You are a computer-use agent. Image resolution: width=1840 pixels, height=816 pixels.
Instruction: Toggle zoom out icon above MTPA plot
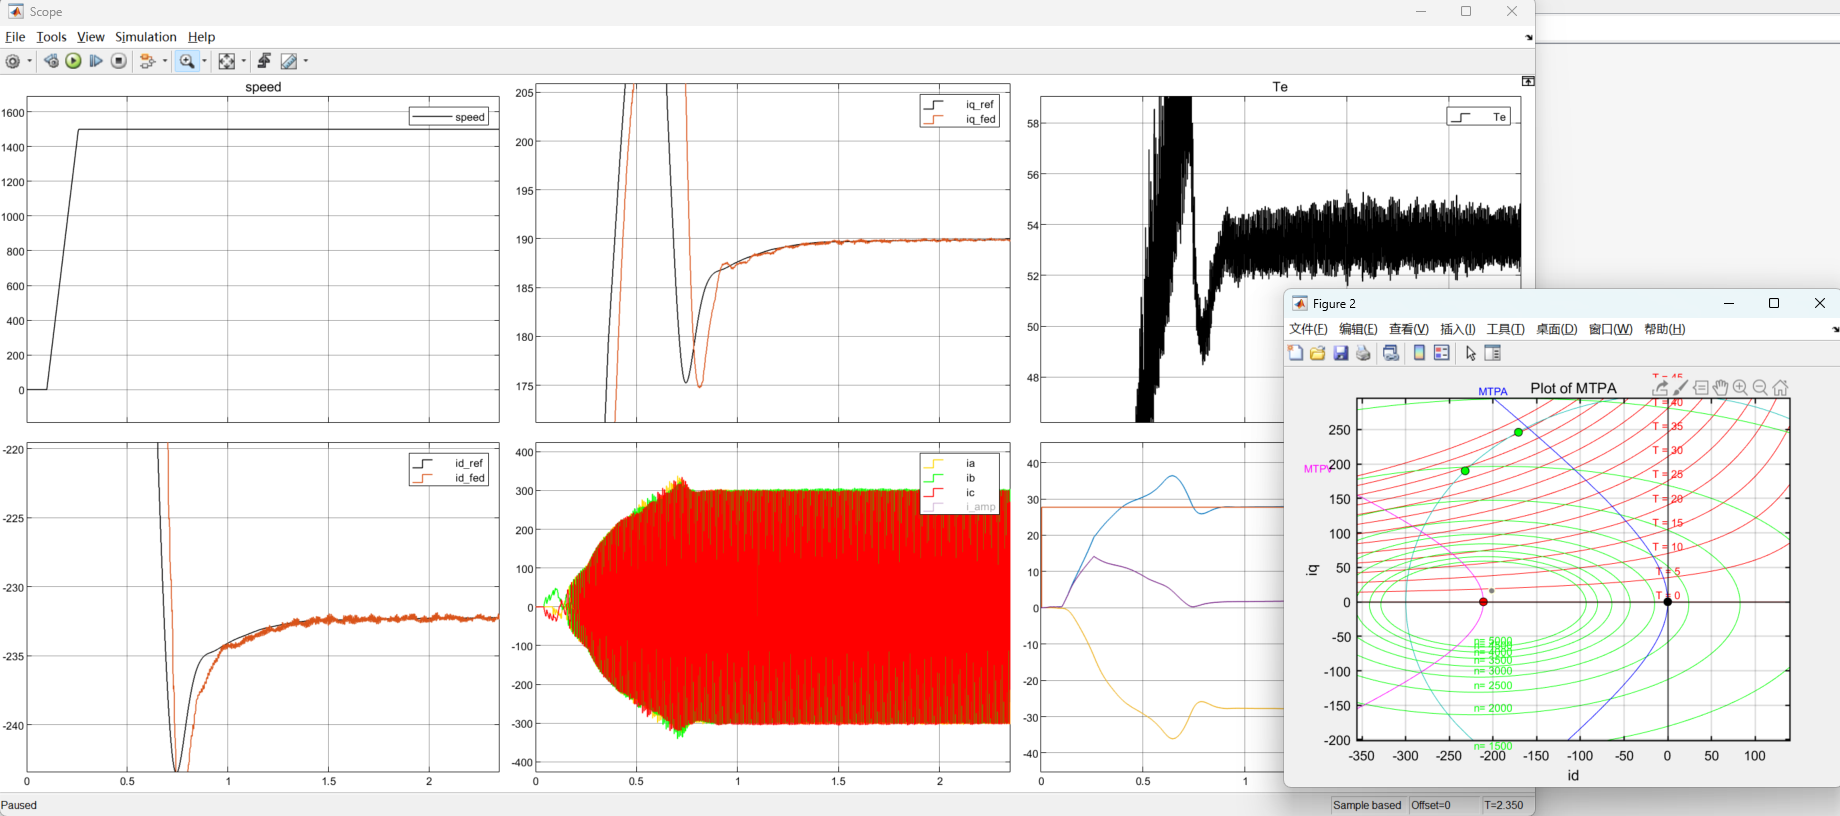1760,388
